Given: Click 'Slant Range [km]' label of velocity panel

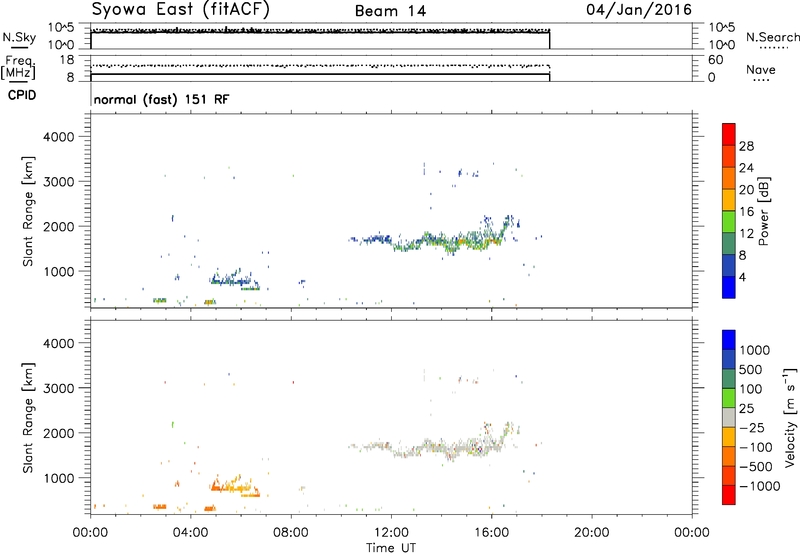Looking at the screenshot, I should click(28, 417).
